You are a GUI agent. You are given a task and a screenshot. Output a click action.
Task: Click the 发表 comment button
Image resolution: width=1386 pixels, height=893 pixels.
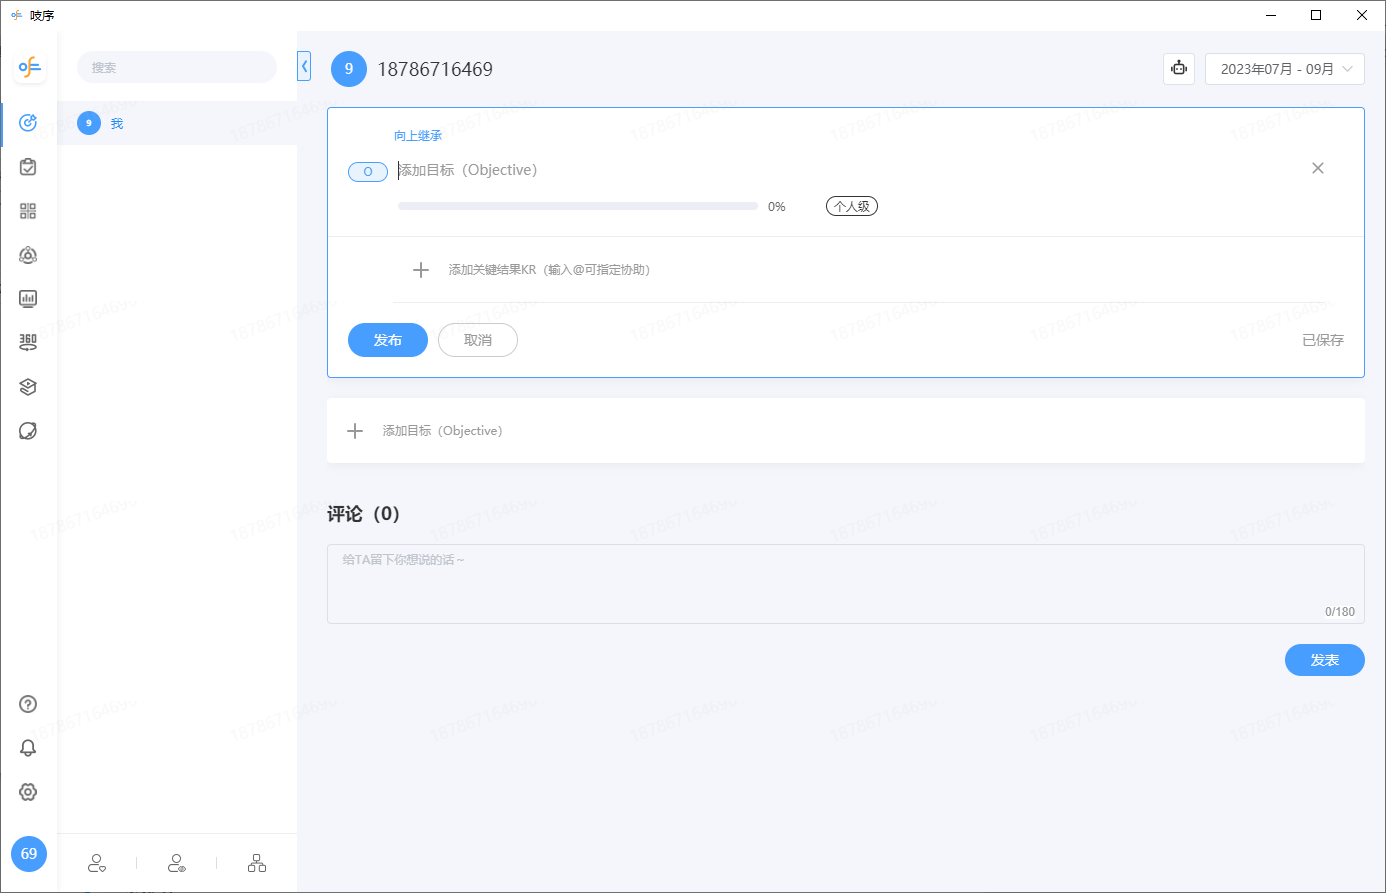(1325, 660)
